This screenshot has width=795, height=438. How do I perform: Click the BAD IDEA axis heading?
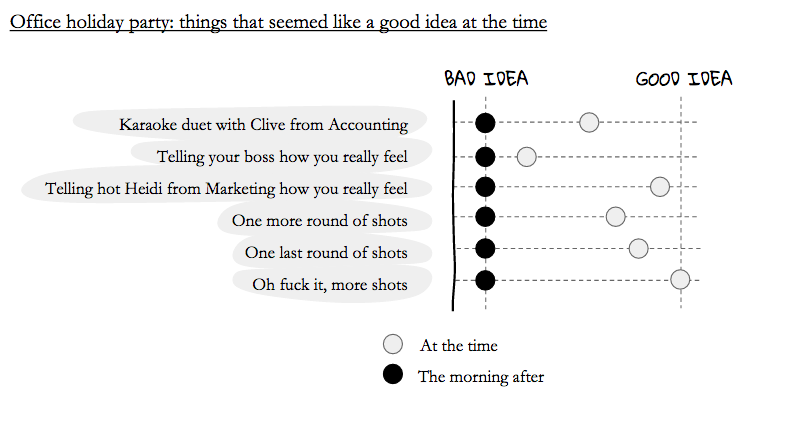pyautogui.click(x=486, y=79)
